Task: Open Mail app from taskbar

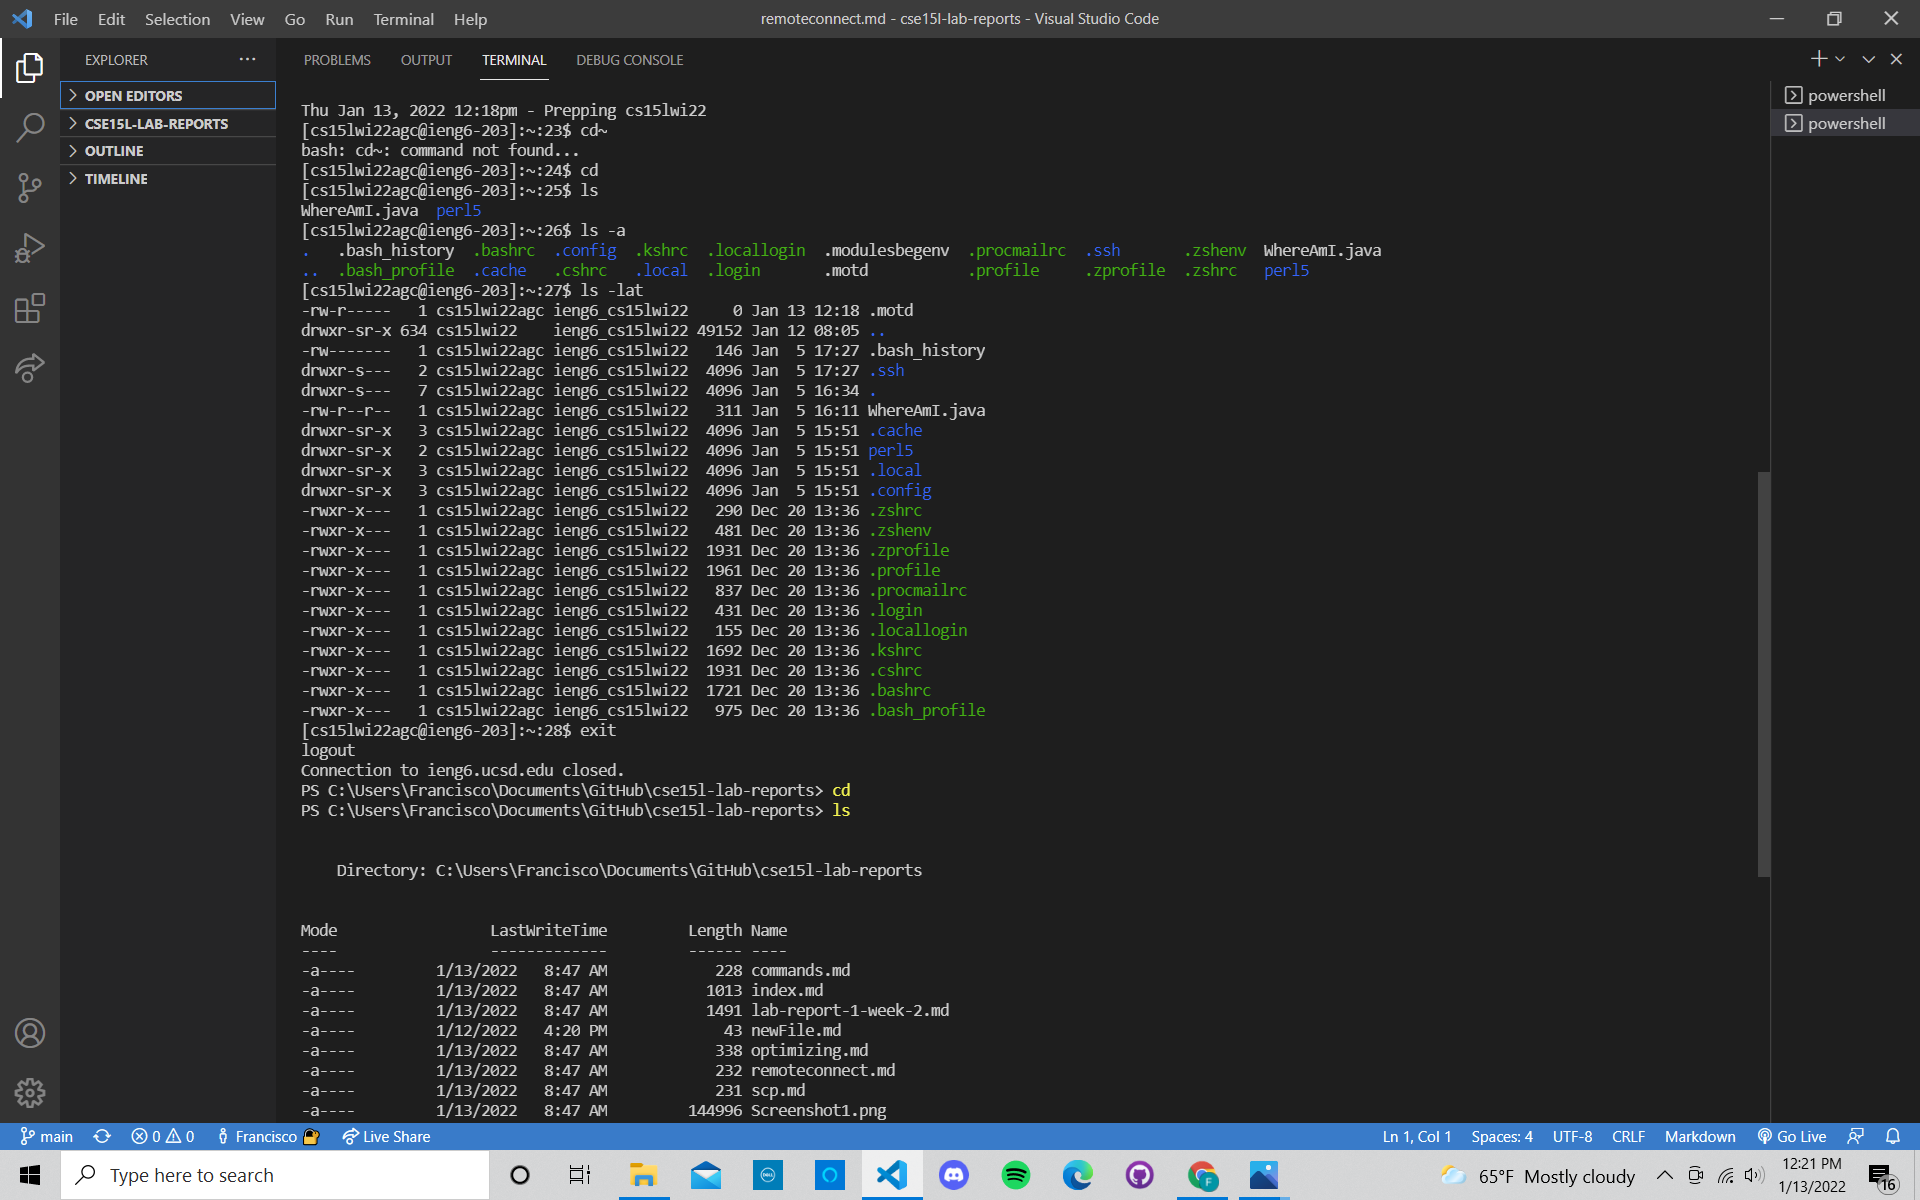Action: click(706, 1175)
